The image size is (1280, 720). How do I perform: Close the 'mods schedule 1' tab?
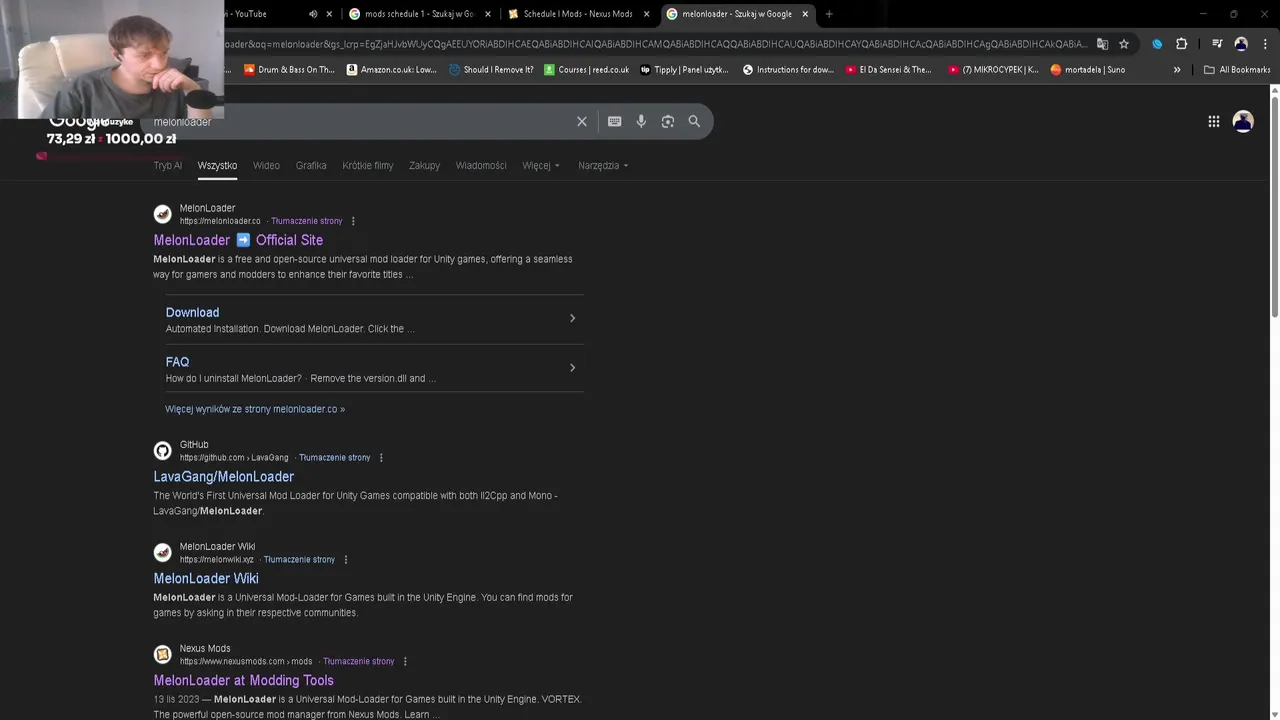(488, 14)
